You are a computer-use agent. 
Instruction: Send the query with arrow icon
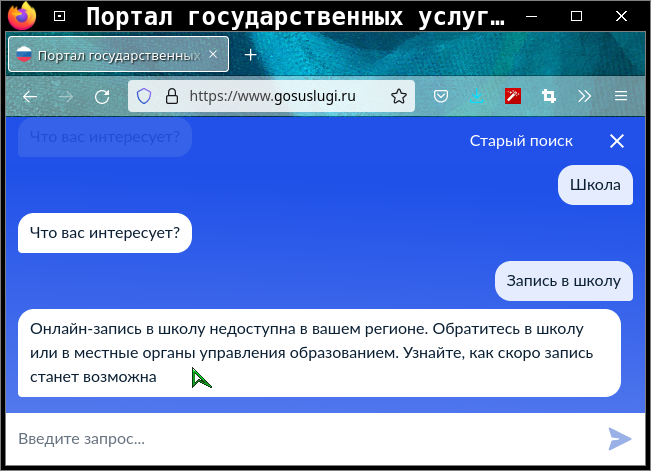point(620,439)
